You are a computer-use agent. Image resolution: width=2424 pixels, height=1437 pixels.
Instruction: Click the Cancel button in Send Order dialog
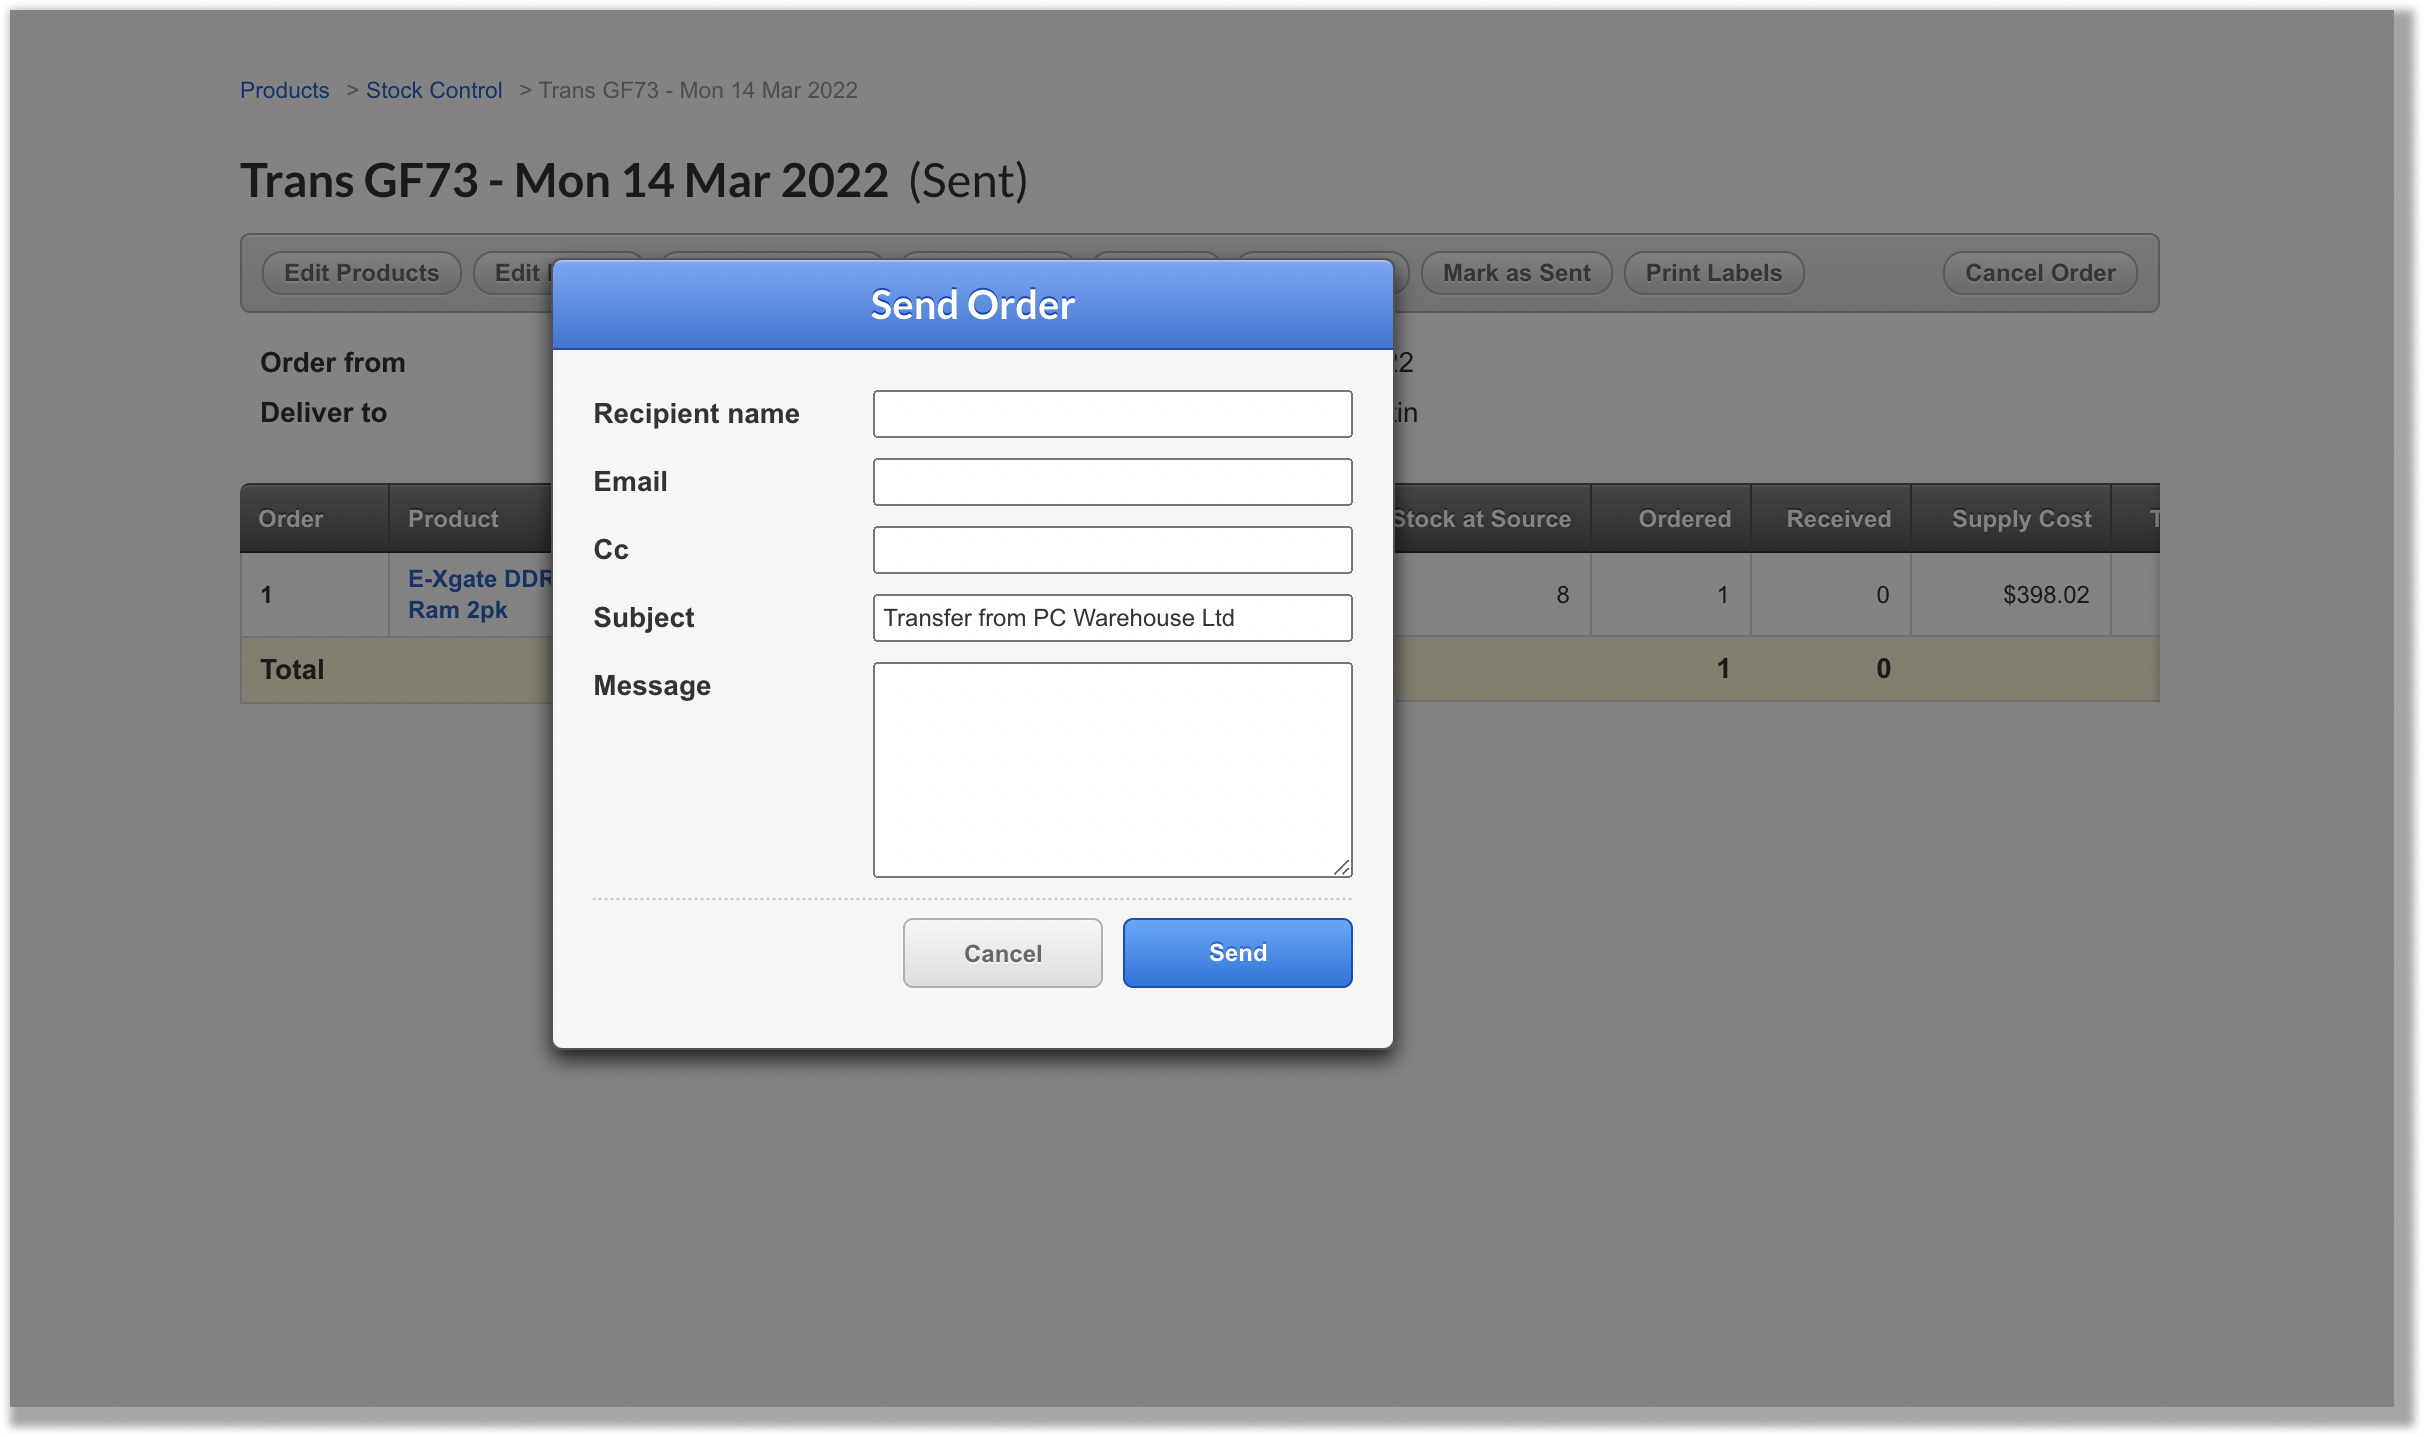pos(1002,953)
